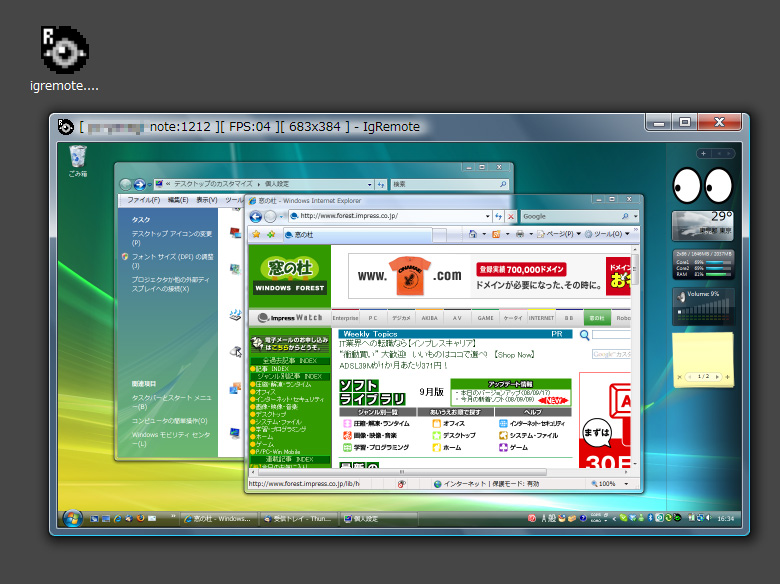Add gadget with sidebar plus button
Screen dimensions: 780x584
[x=703, y=154]
